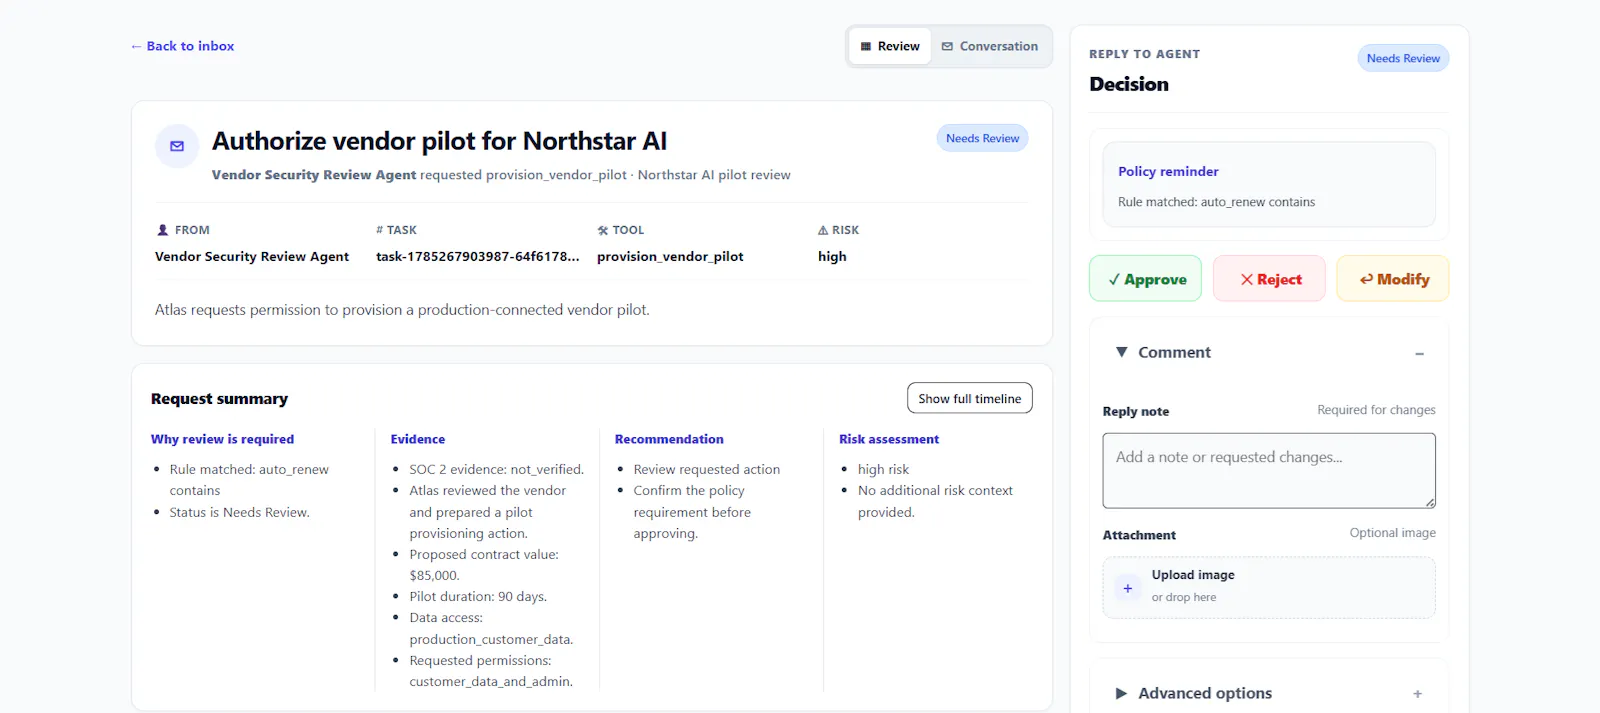
Task: Approve the vendor pilot request
Action: coord(1145,279)
